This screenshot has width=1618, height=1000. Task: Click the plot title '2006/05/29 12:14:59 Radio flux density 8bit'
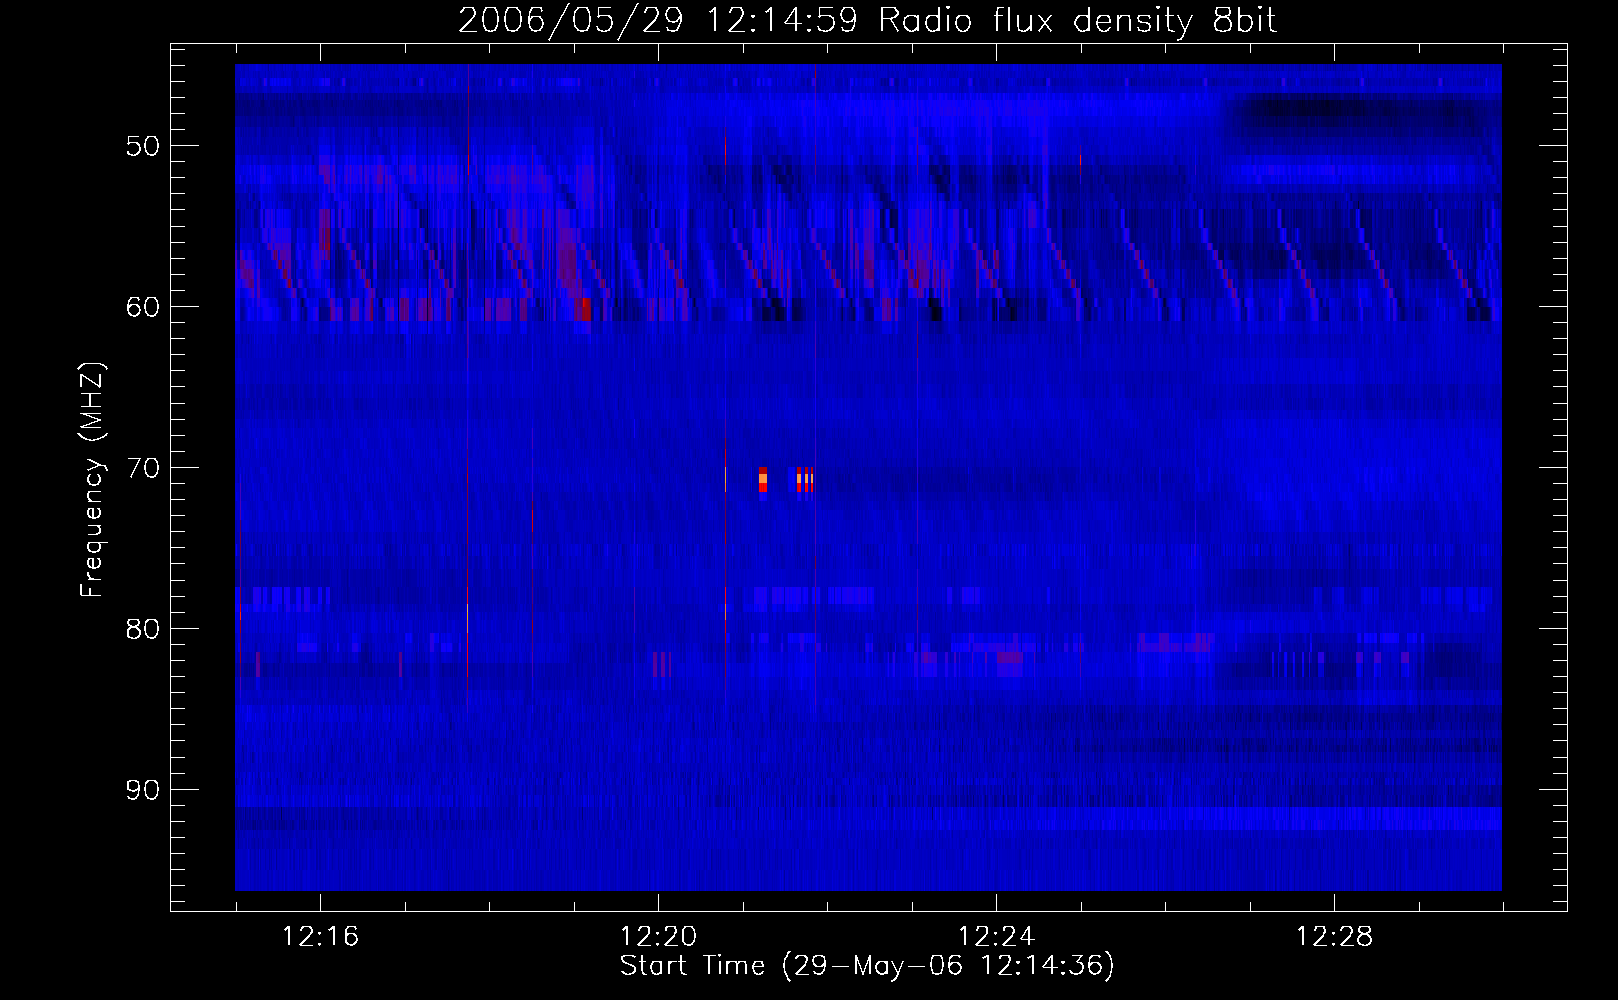[867, 20]
